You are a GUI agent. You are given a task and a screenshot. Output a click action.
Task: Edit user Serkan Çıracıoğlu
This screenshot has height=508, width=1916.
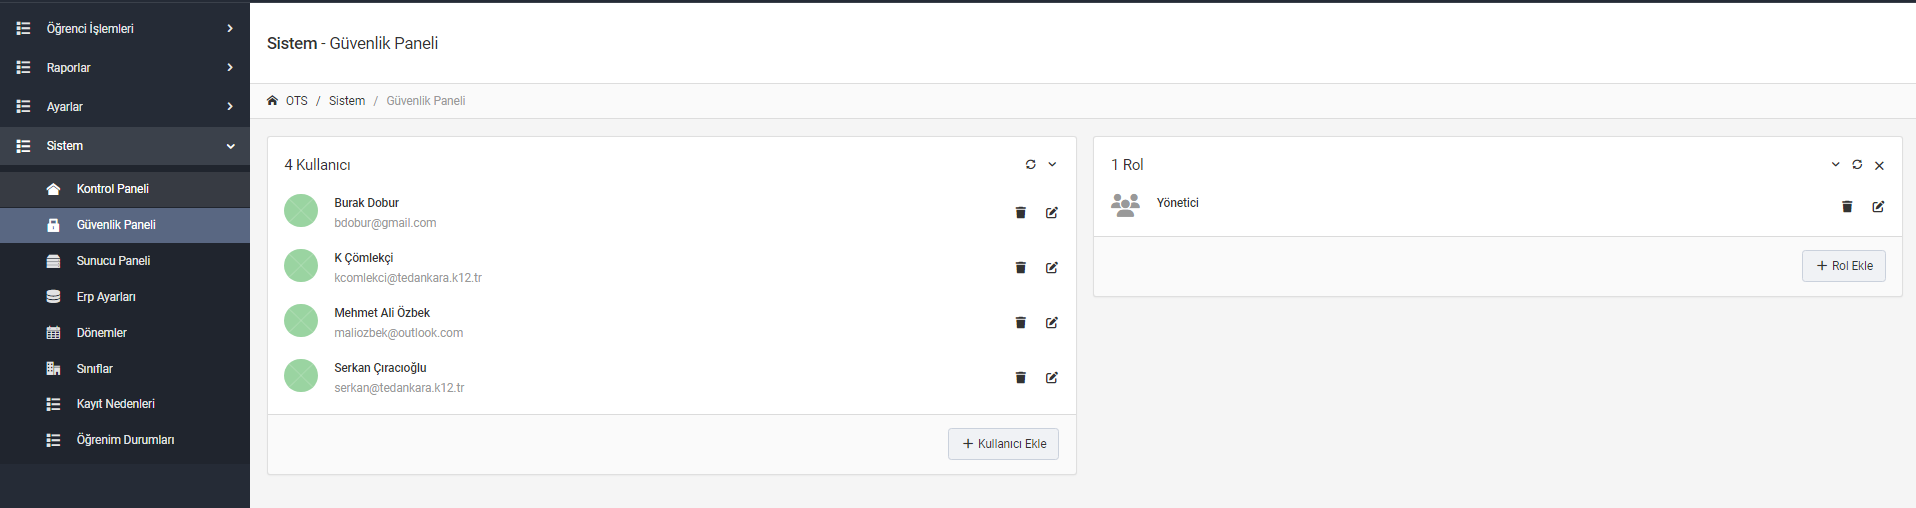pyautogui.click(x=1052, y=378)
